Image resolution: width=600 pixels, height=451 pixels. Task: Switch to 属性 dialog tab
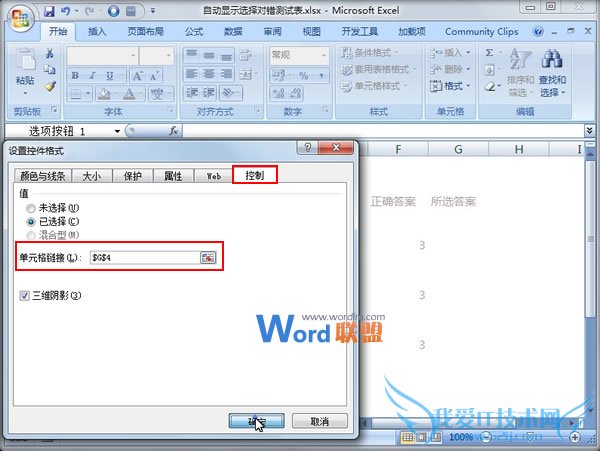click(x=173, y=176)
